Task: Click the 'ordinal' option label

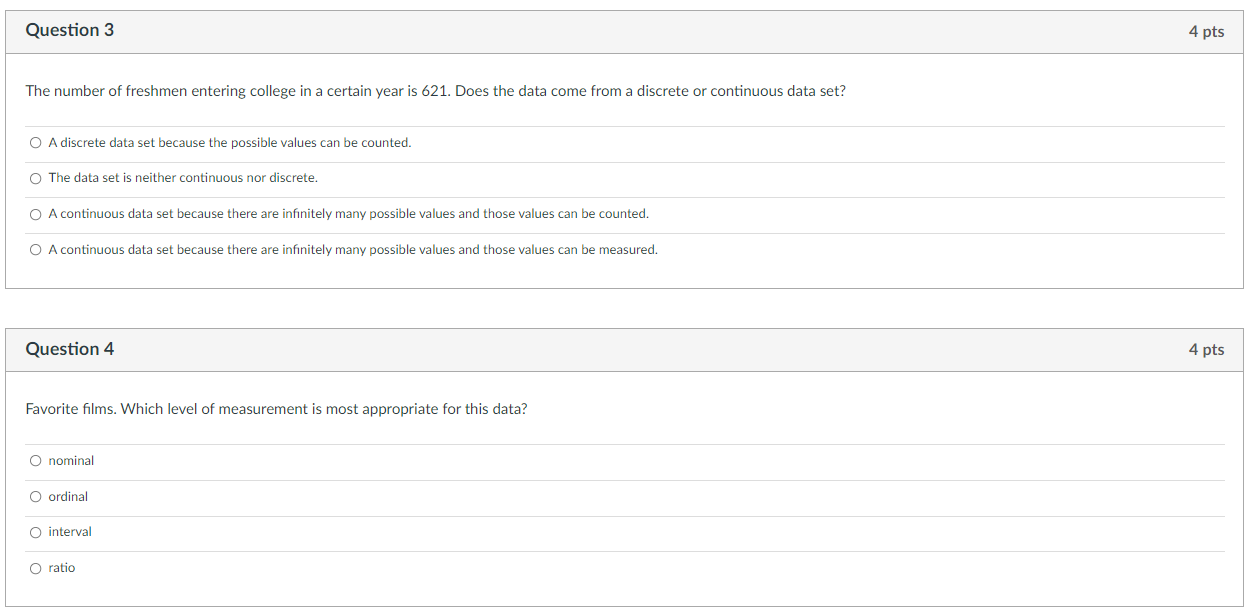Action: point(68,497)
